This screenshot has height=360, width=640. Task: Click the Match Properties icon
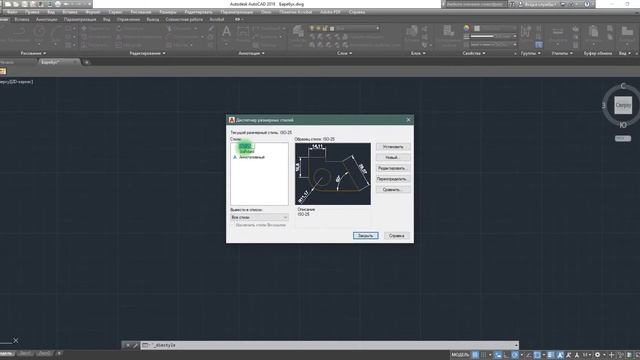tap(449, 31)
